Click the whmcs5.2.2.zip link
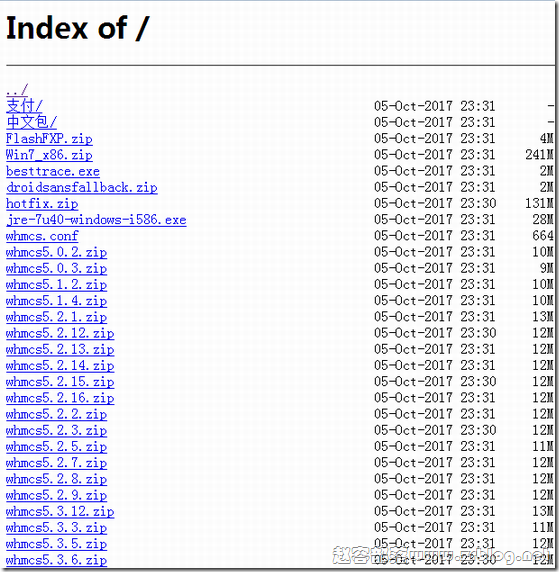Screen dimensions: 559x572 pos(57,414)
